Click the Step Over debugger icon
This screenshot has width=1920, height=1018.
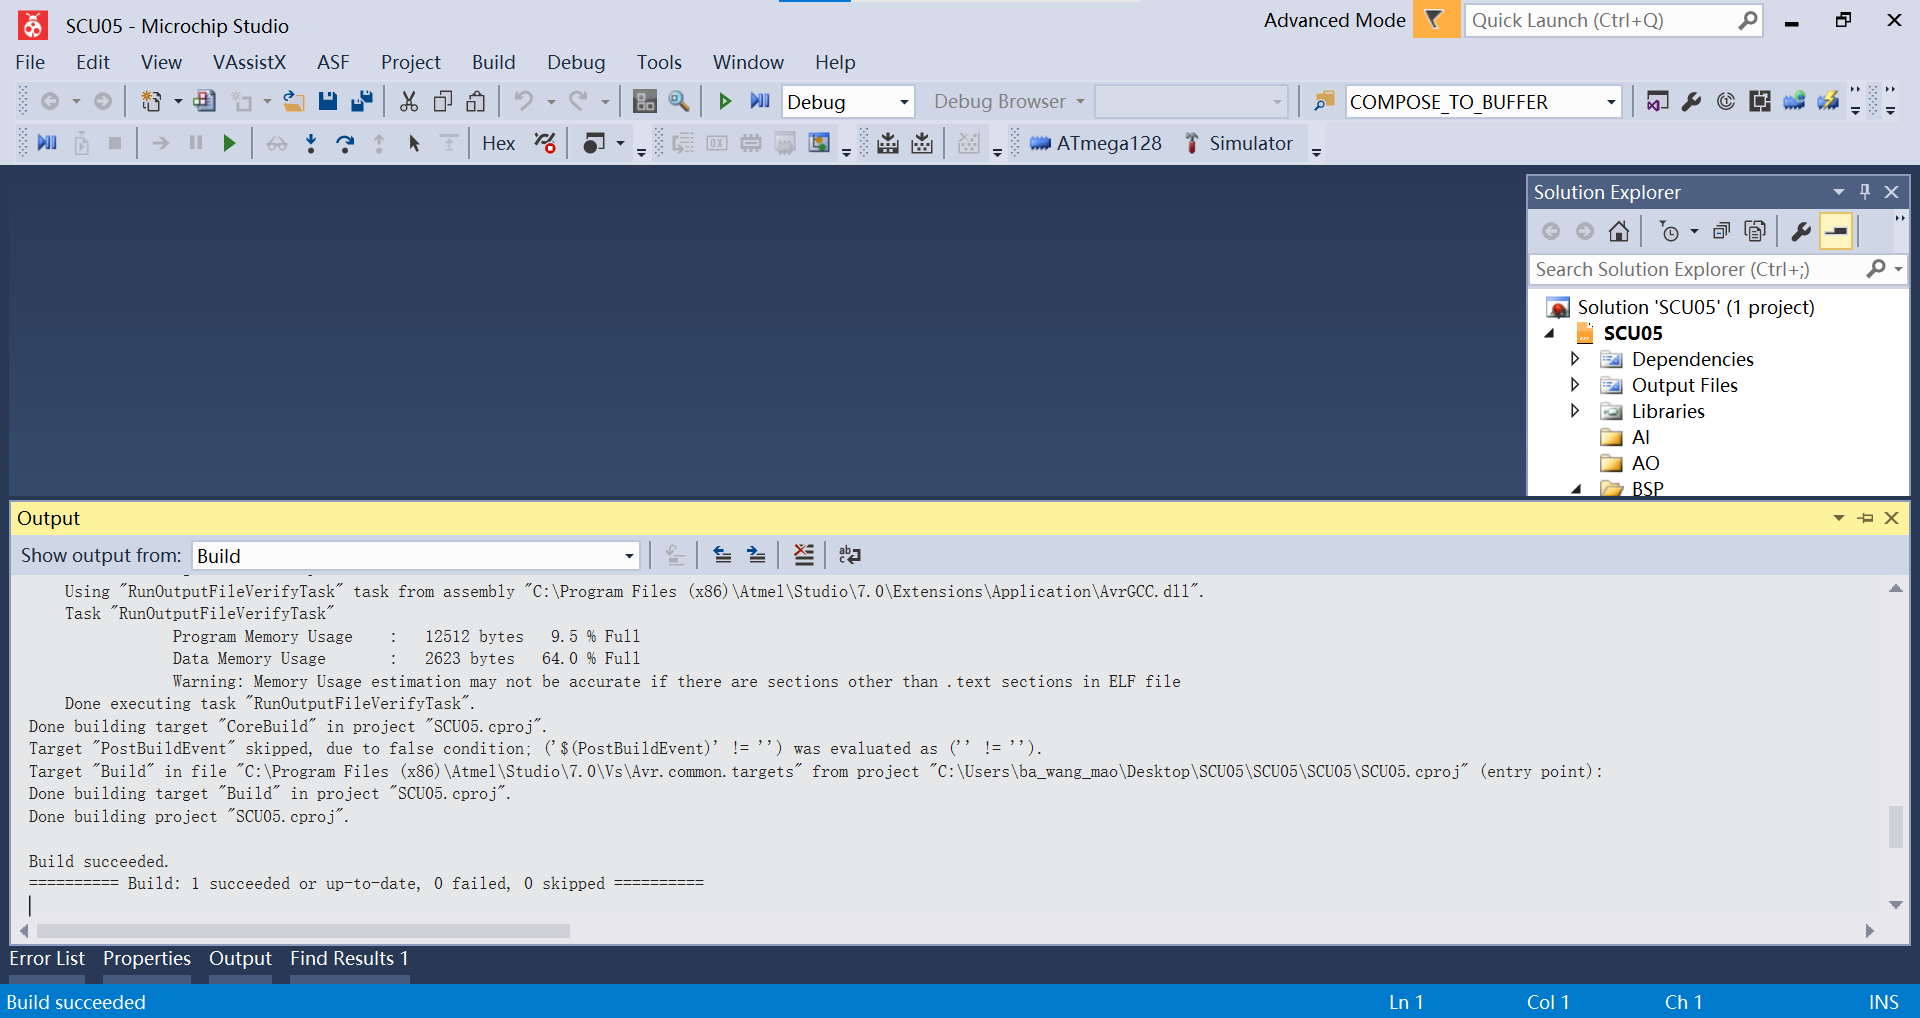click(345, 143)
